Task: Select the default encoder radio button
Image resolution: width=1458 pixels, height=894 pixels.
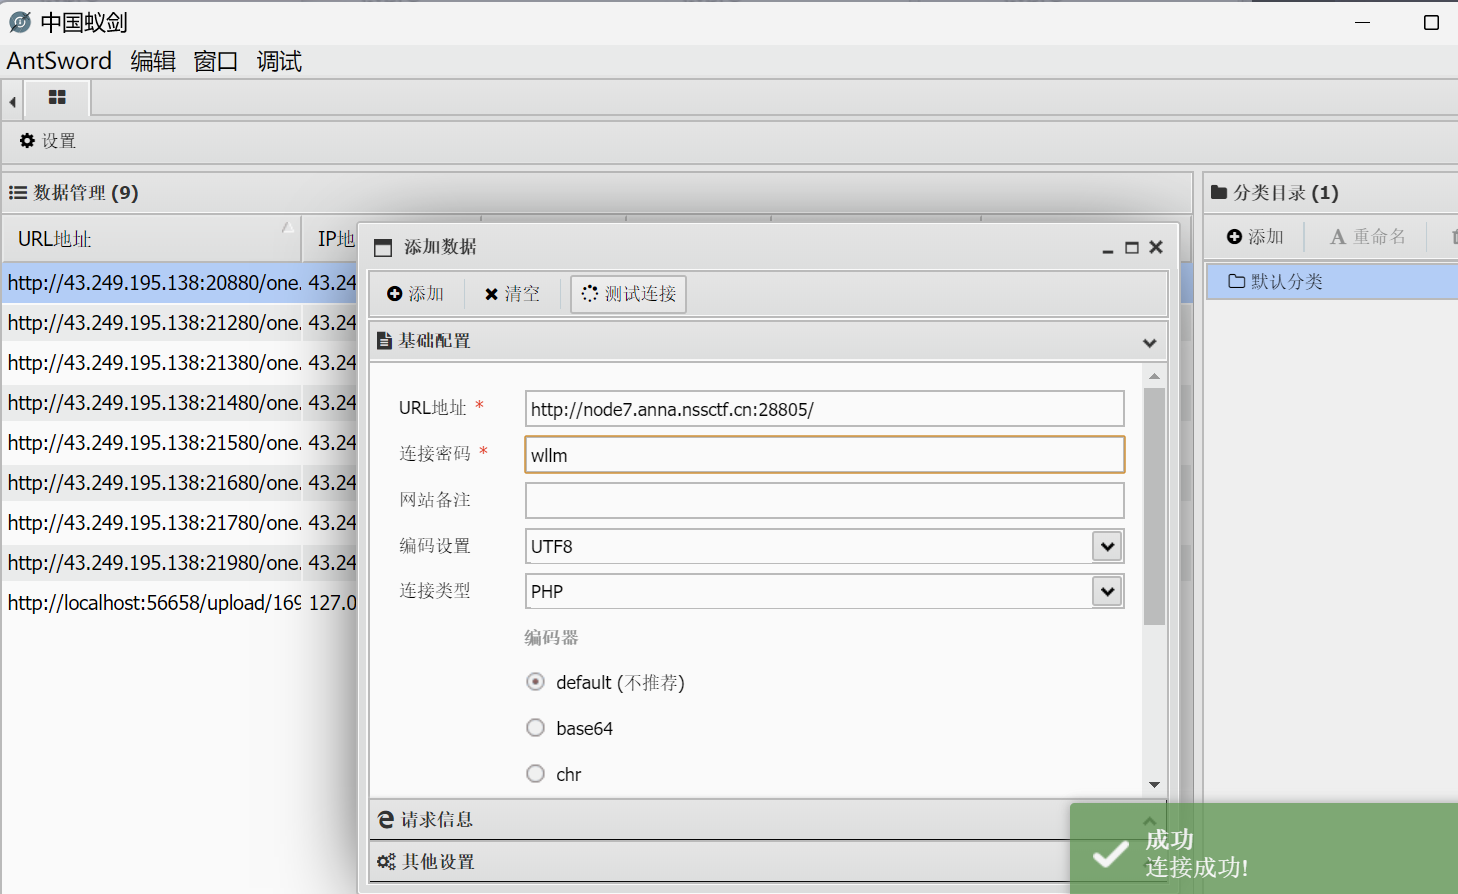Action: click(536, 682)
